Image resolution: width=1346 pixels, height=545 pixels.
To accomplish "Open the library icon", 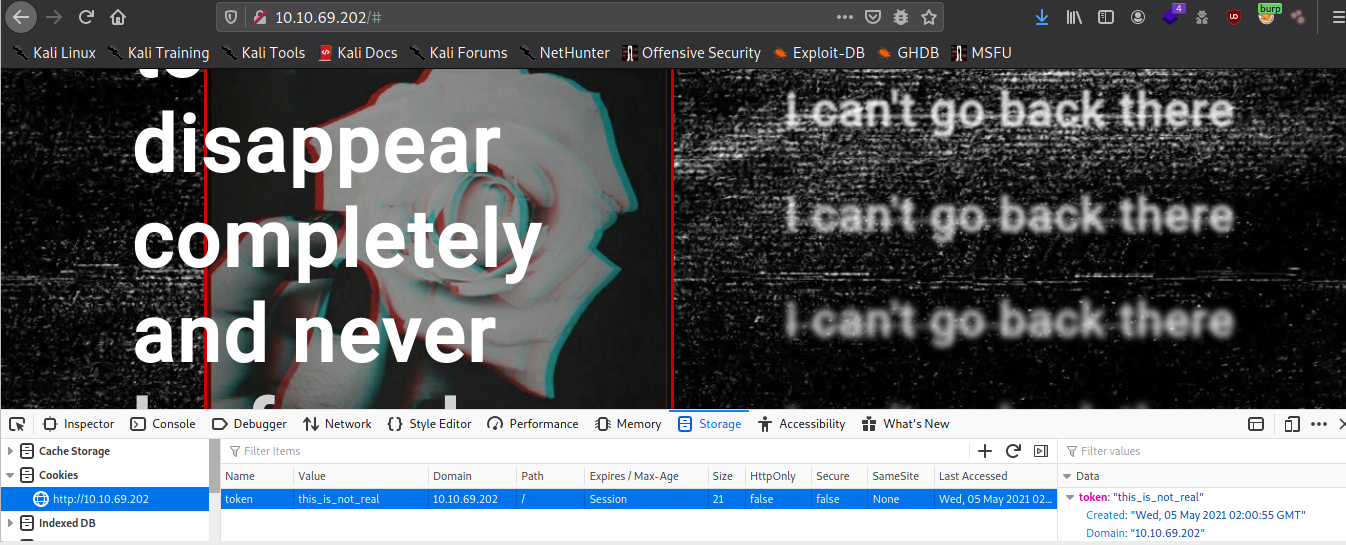I will pyautogui.click(x=1074, y=17).
